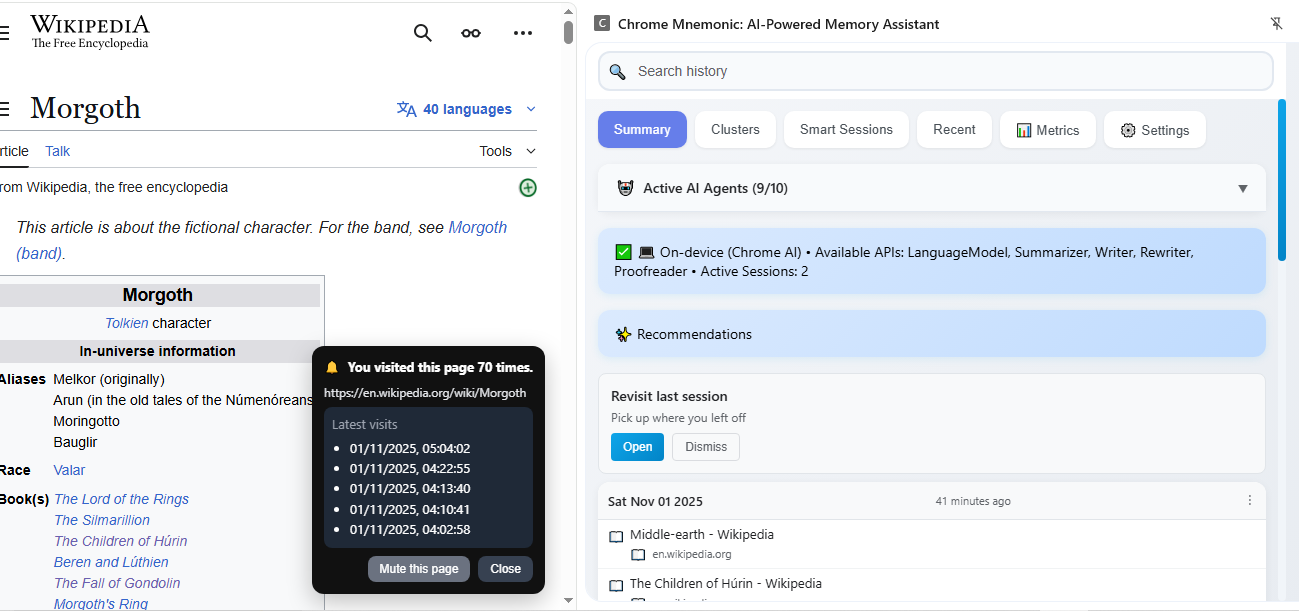This screenshot has width=1299, height=611.
Task: Click the Wikipedia logo wordmark
Action: [x=89, y=31]
